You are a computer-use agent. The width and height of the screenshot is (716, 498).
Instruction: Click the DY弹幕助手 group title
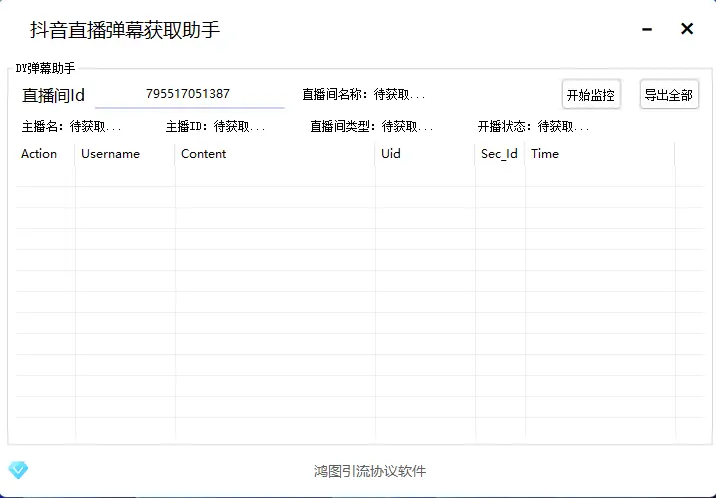point(45,68)
